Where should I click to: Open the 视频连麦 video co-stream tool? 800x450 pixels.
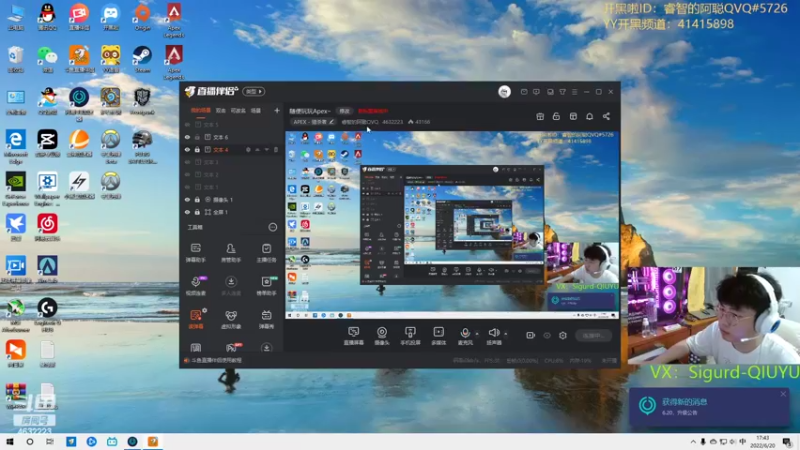(x=195, y=286)
